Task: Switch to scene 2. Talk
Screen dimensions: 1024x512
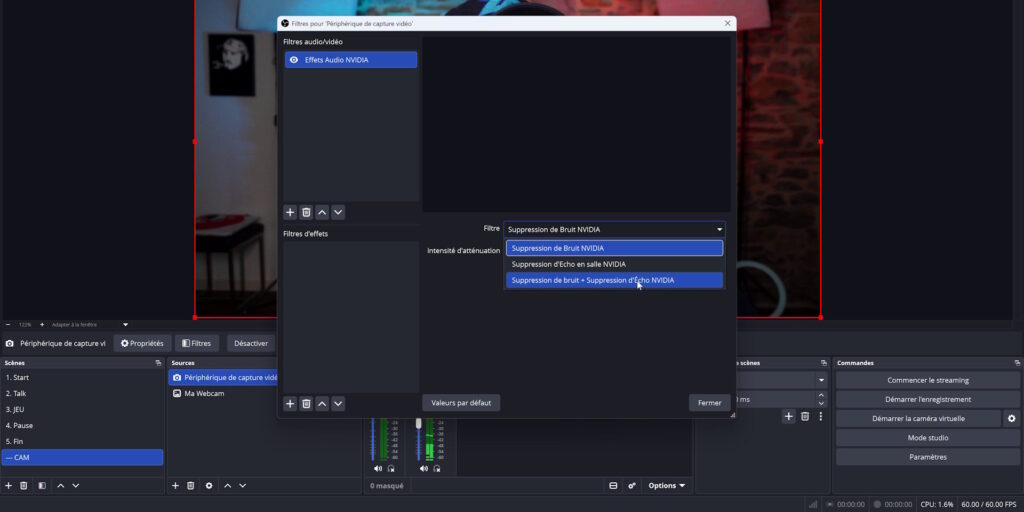Action: 82,394
